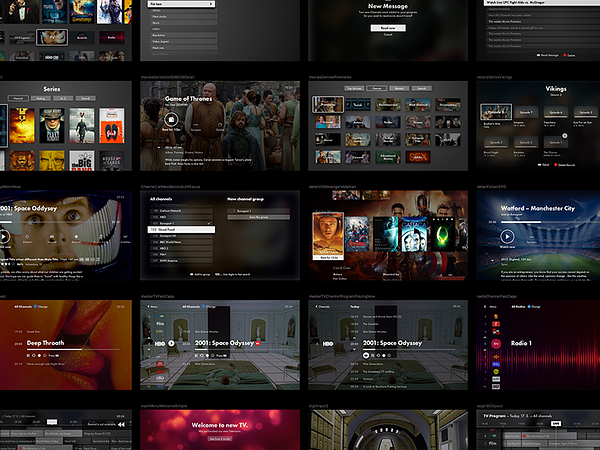Expand details chevron on Watford match screen

pyautogui.click(x=493, y=260)
